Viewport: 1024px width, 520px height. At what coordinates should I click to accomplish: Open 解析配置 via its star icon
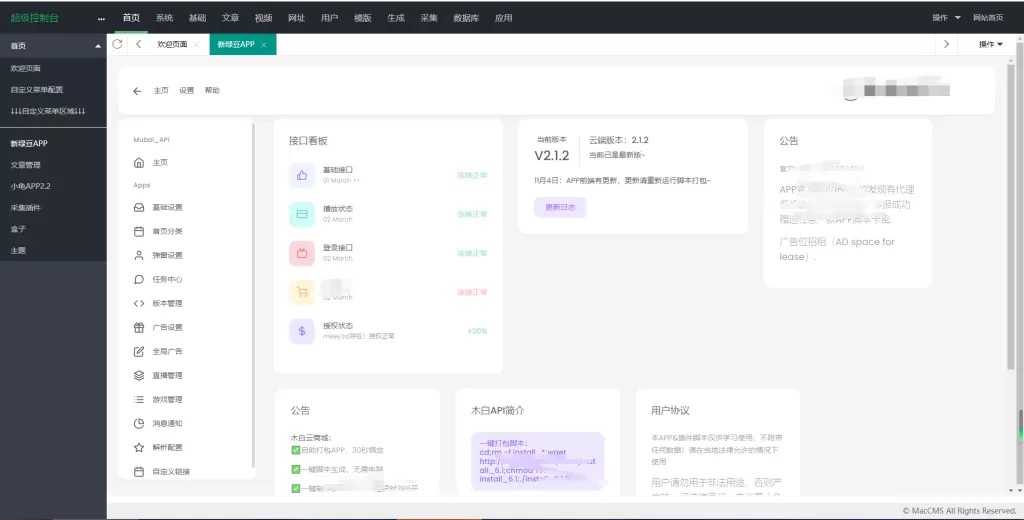point(138,447)
